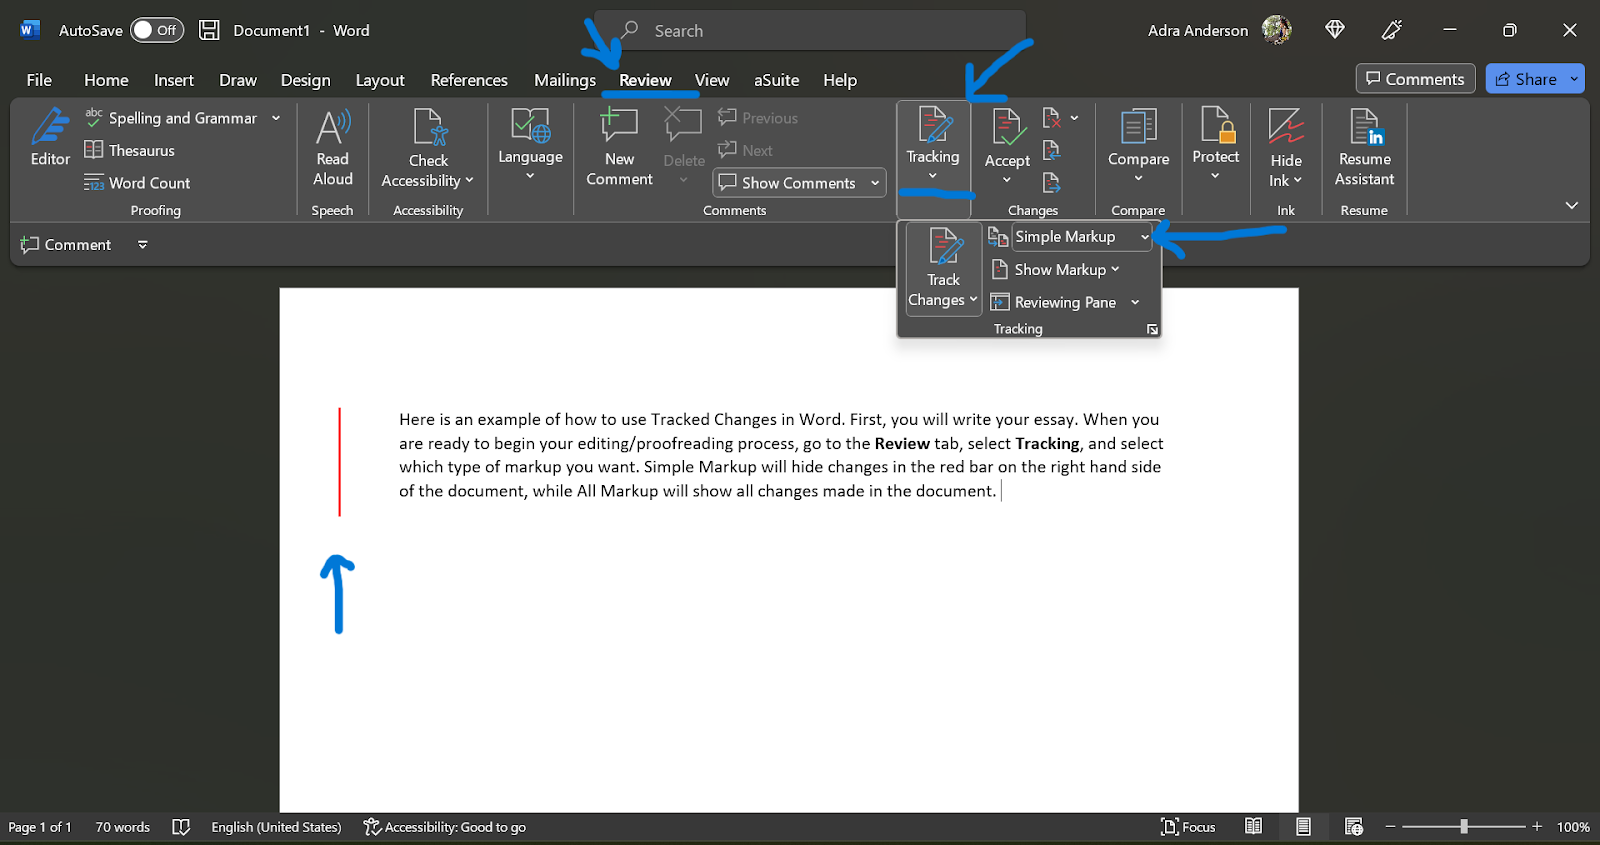Expand the Show Markup menu
The height and width of the screenshot is (845, 1600).
pos(1055,270)
